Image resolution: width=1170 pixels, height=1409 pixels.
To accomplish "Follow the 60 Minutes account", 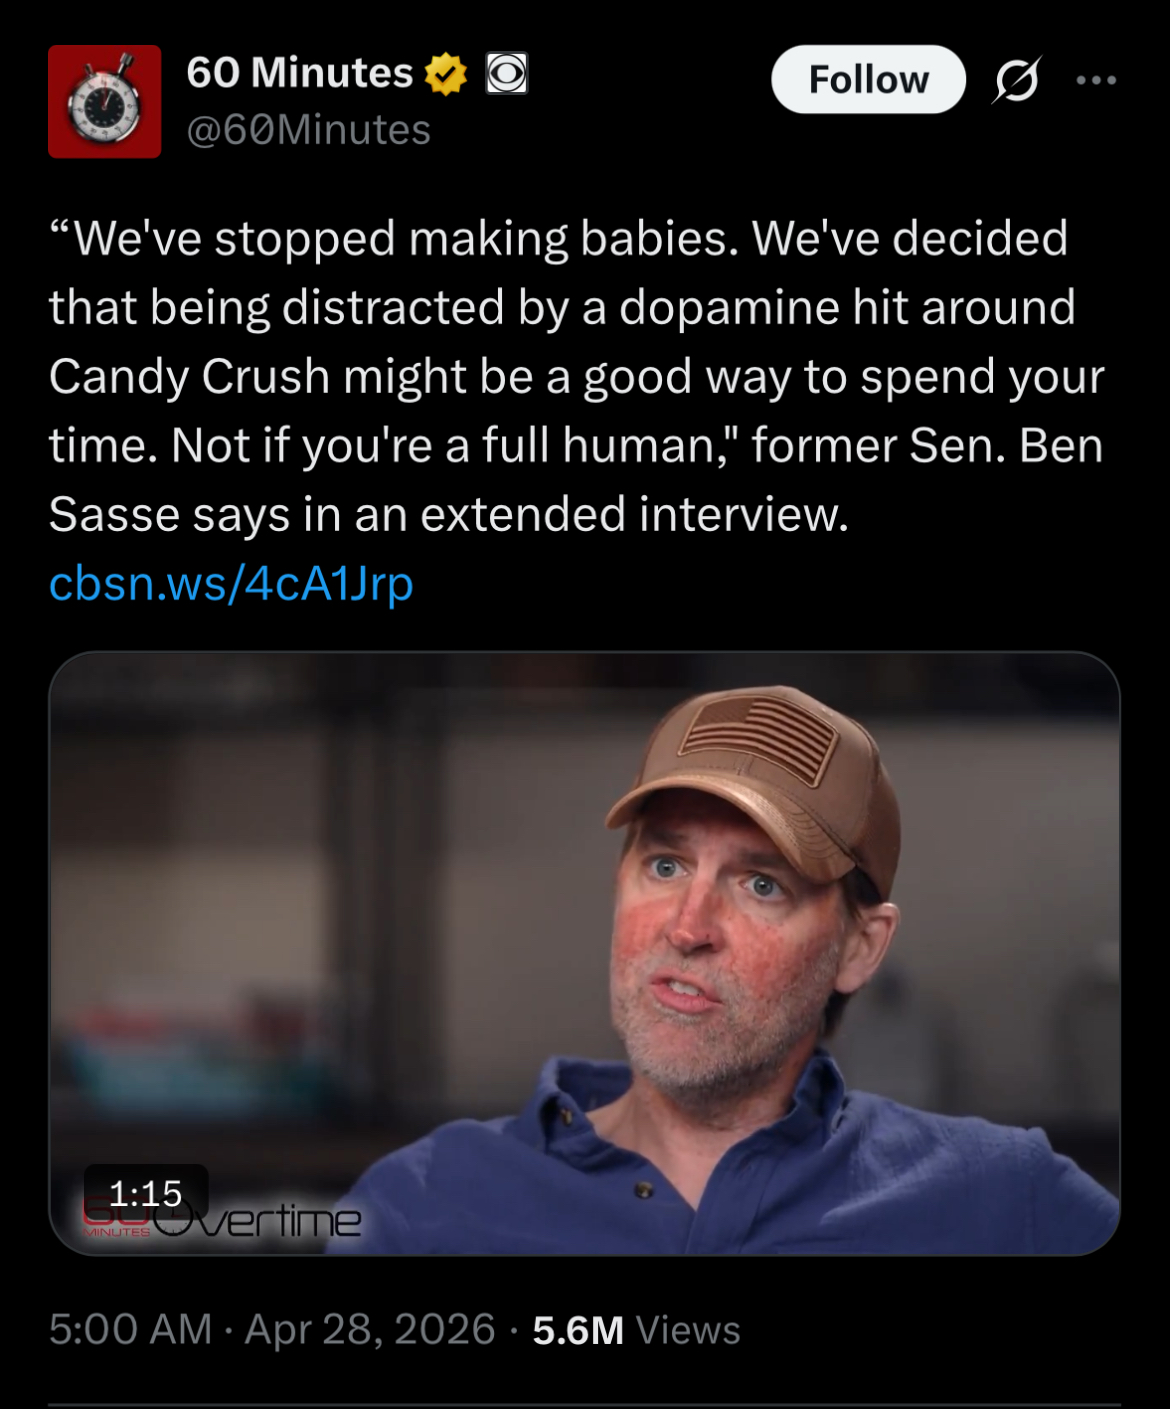I will point(868,79).
